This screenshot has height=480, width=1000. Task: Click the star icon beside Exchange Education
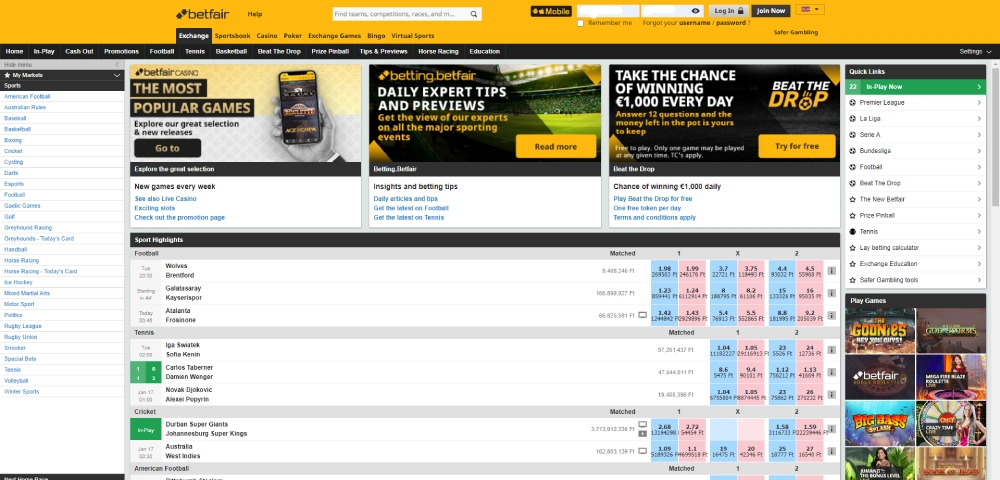(x=853, y=264)
